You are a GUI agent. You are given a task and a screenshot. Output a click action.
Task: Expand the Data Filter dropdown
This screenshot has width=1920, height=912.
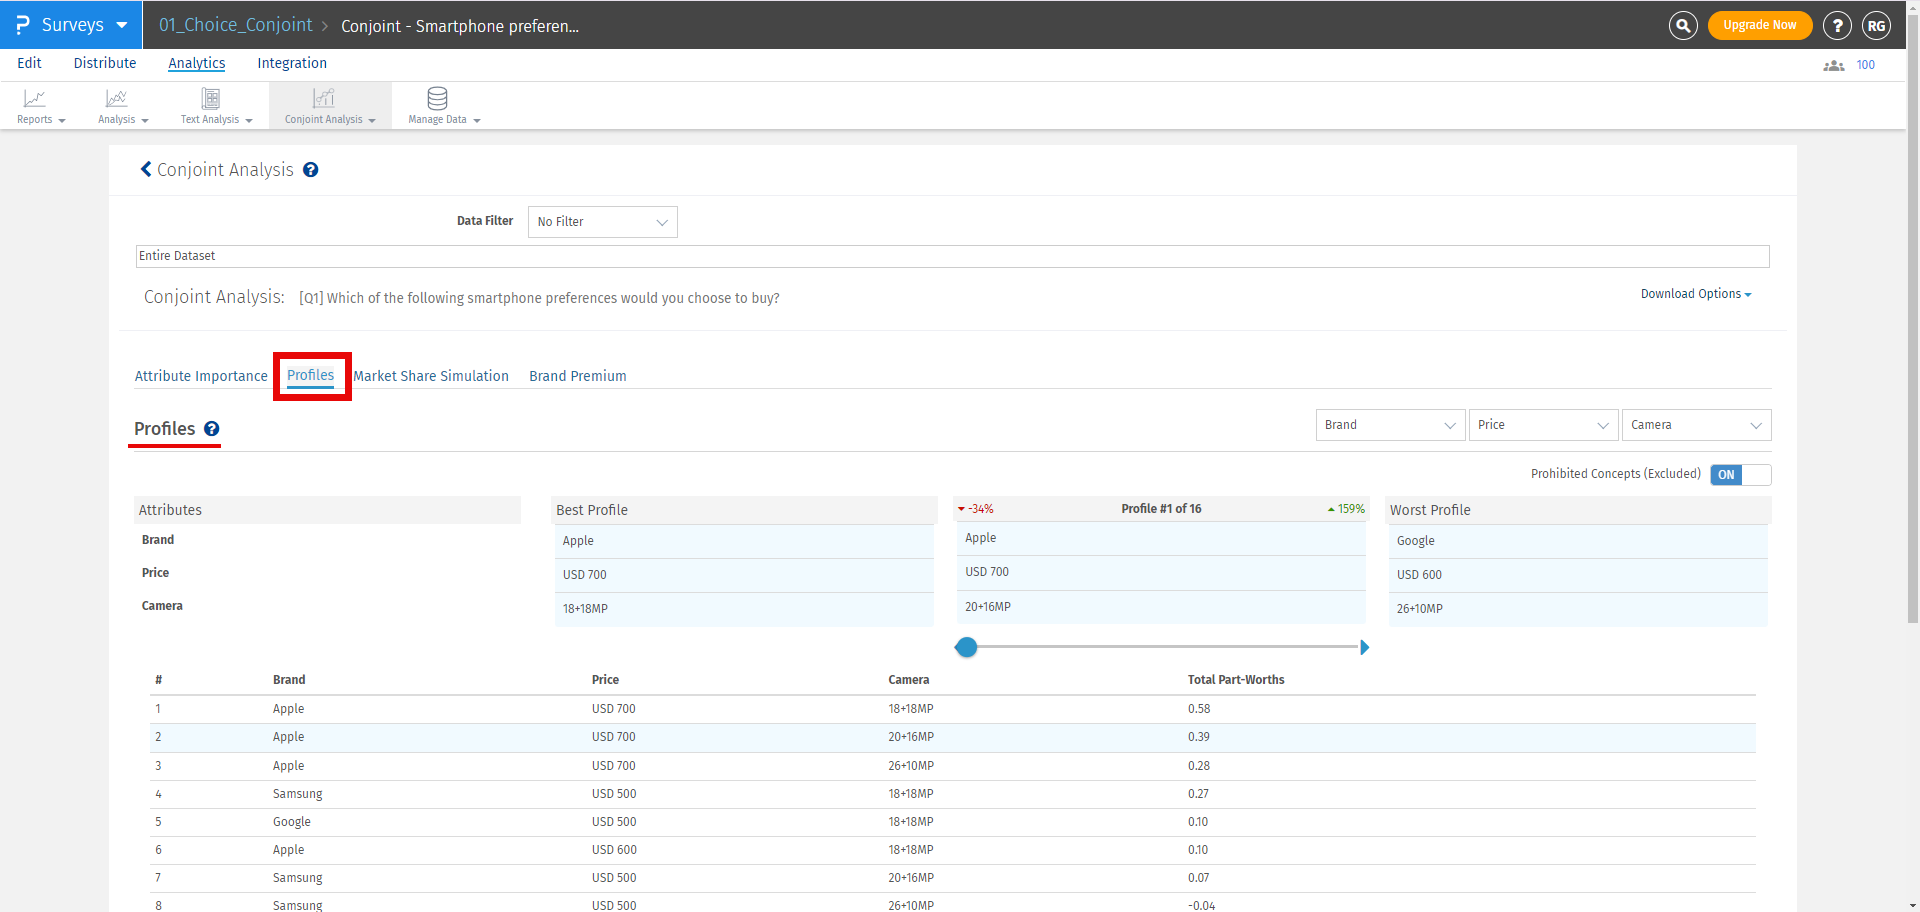(x=602, y=222)
